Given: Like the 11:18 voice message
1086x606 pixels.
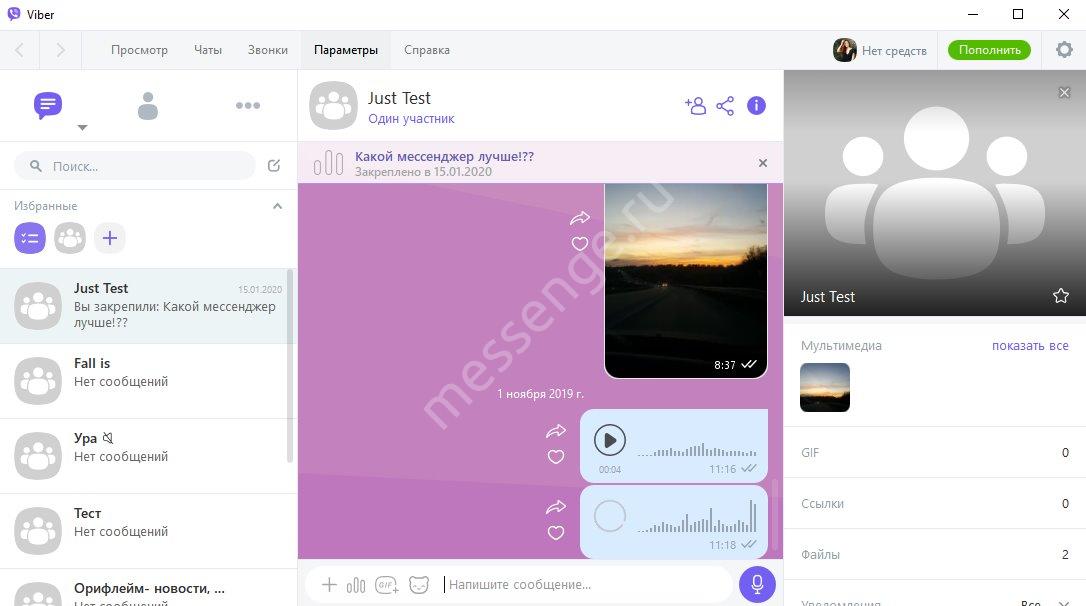Looking at the screenshot, I should coord(555,533).
